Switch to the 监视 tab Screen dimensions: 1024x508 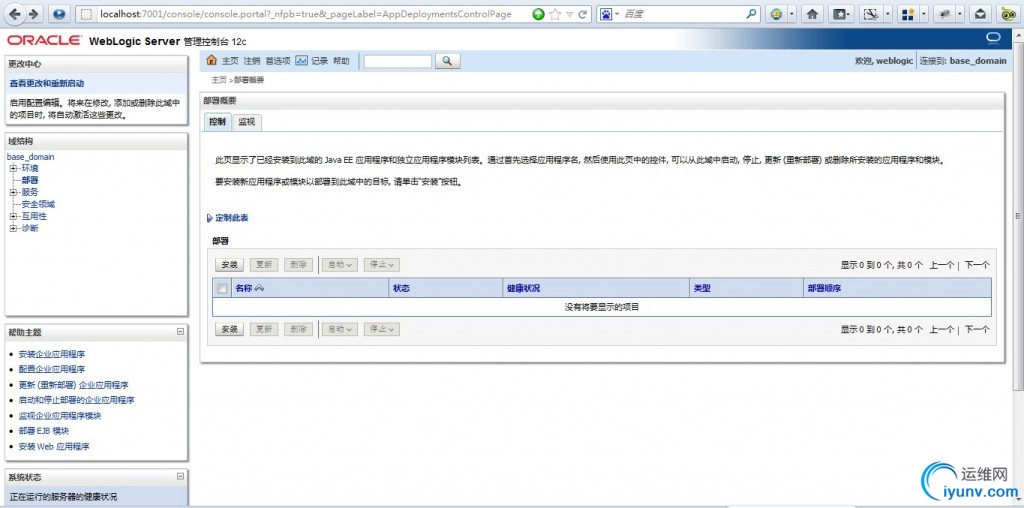[x=247, y=122]
